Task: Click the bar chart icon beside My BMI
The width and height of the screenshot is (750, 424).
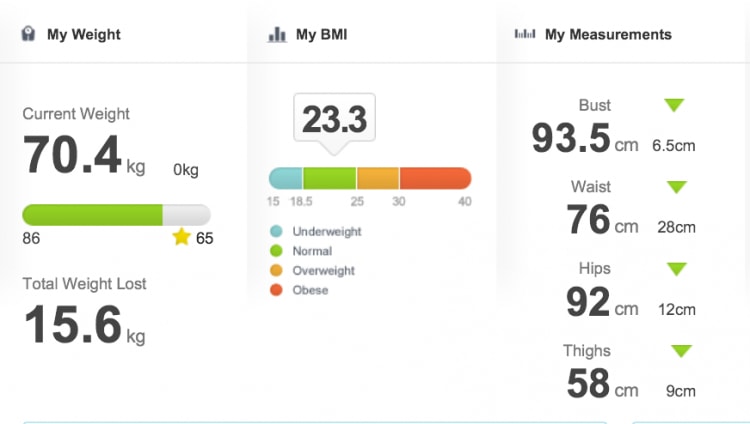Action: pyautogui.click(x=277, y=34)
